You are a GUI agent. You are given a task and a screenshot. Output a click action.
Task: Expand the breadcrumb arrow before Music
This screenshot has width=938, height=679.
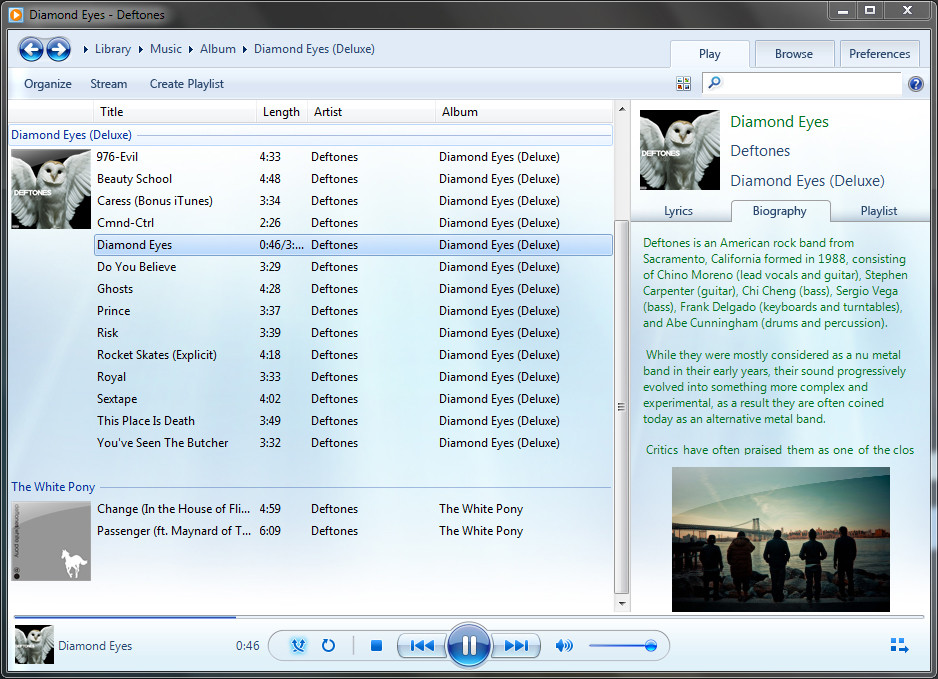click(x=141, y=49)
